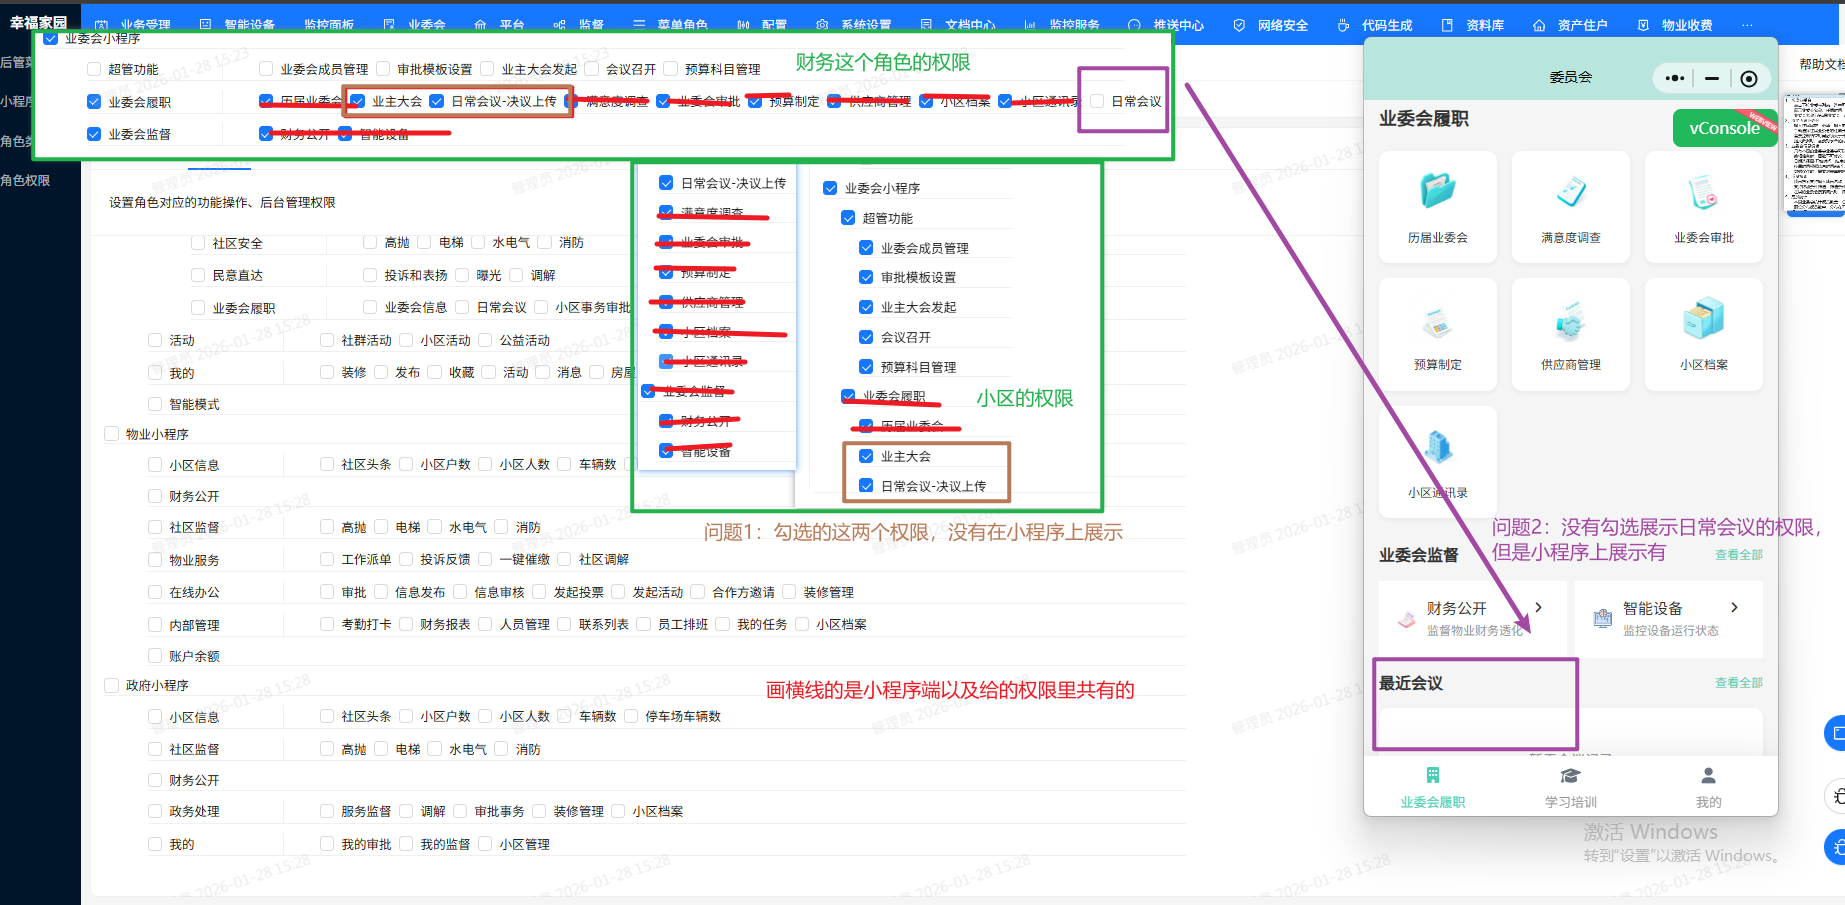Screen dimensions: 1845x905
Task: Toggle the 财务公开 permission checkbox
Action: pyautogui.click(x=265, y=132)
